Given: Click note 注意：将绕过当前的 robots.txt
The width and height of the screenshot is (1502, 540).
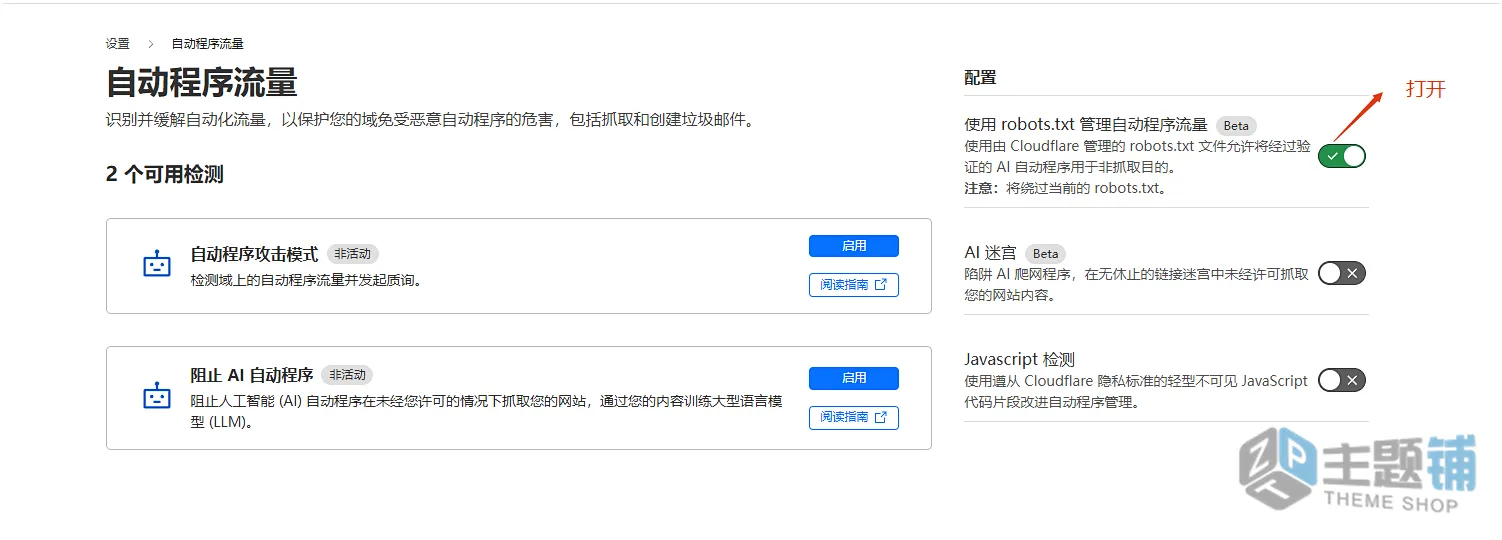Looking at the screenshot, I should tap(1065, 188).
